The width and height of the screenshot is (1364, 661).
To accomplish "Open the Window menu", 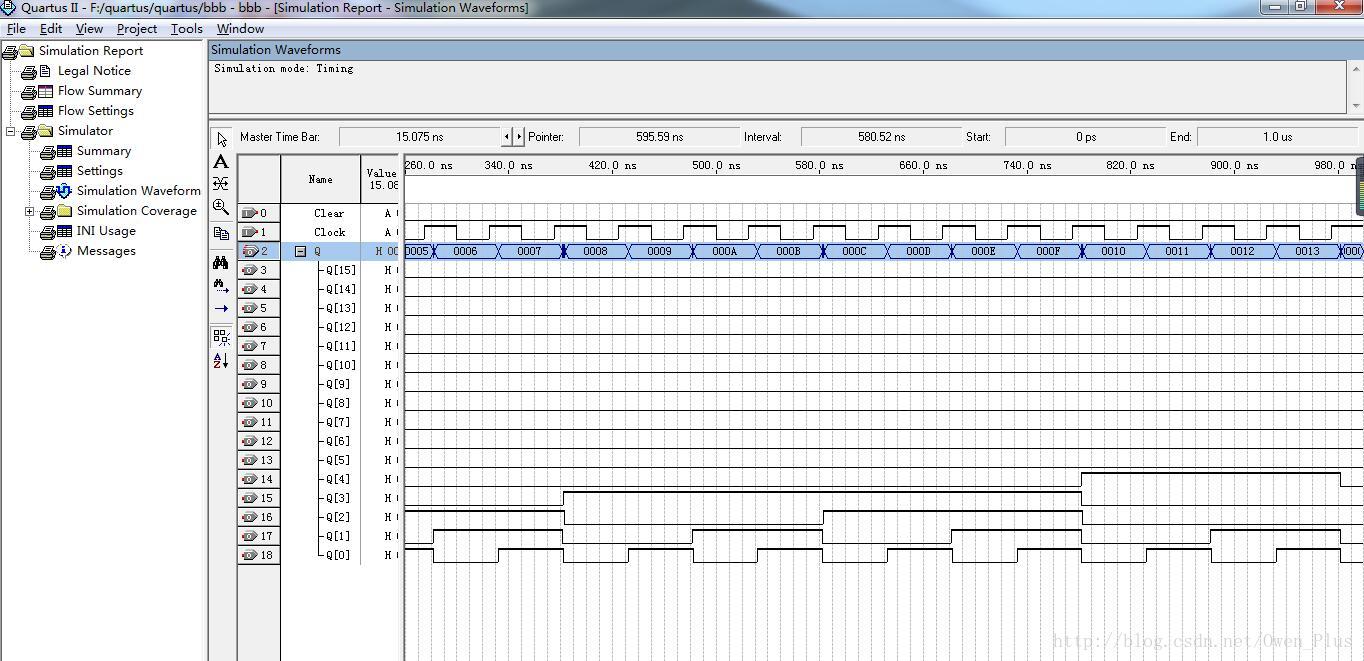I will pyautogui.click(x=240, y=29).
